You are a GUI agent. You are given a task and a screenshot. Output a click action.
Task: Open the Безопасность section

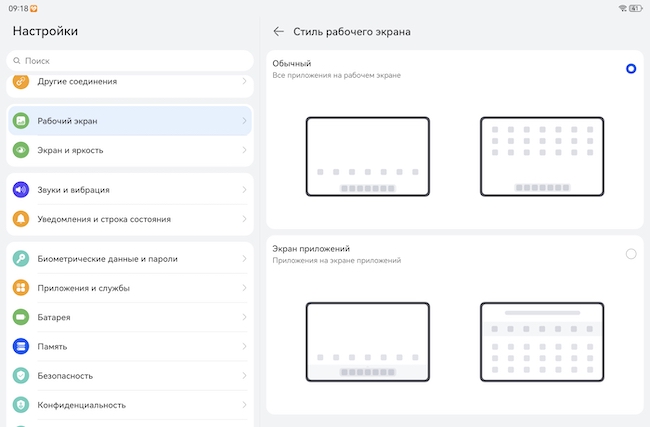130,376
